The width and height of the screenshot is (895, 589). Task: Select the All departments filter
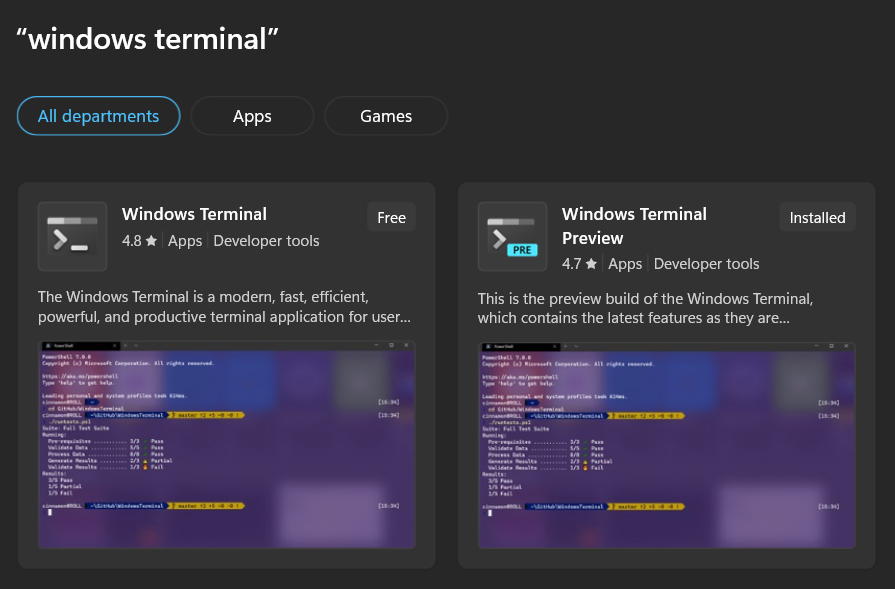click(x=98, y=115)
